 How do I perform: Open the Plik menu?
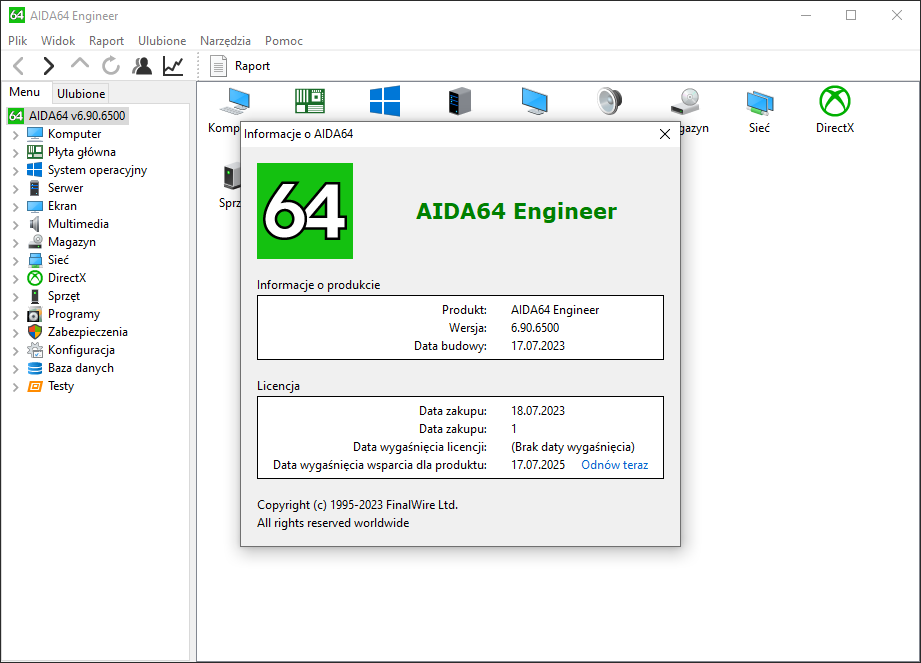coord(18,41)
